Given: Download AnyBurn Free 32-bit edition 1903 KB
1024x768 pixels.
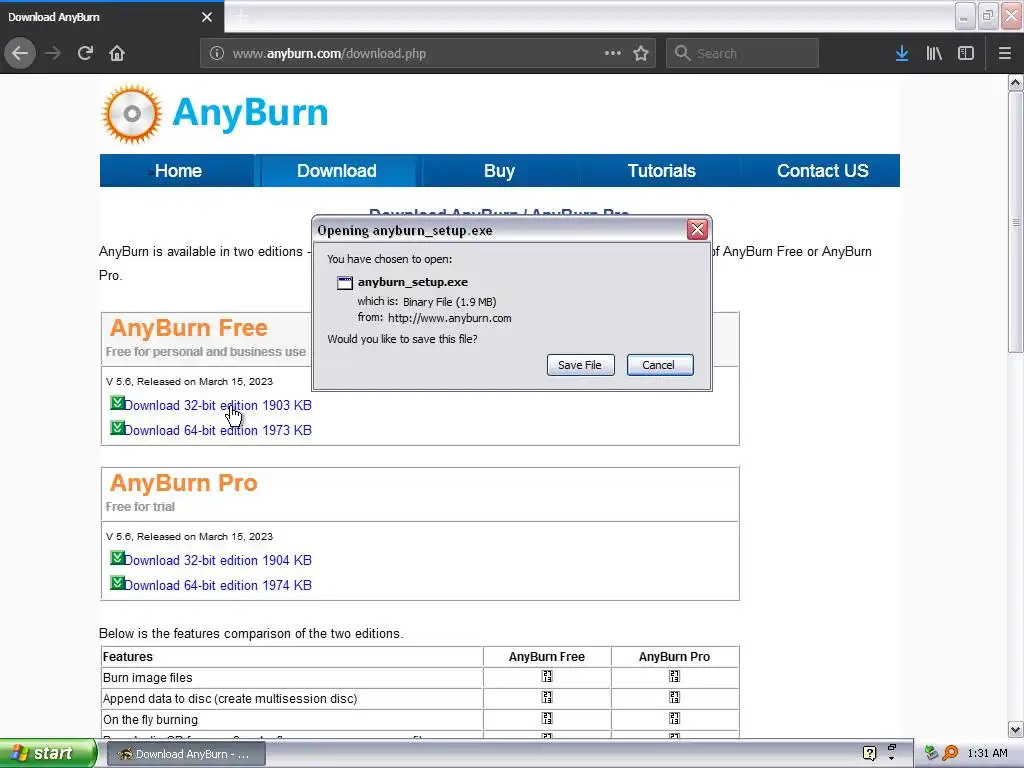Looking at the screenshot, I should (x=217, y=406).
